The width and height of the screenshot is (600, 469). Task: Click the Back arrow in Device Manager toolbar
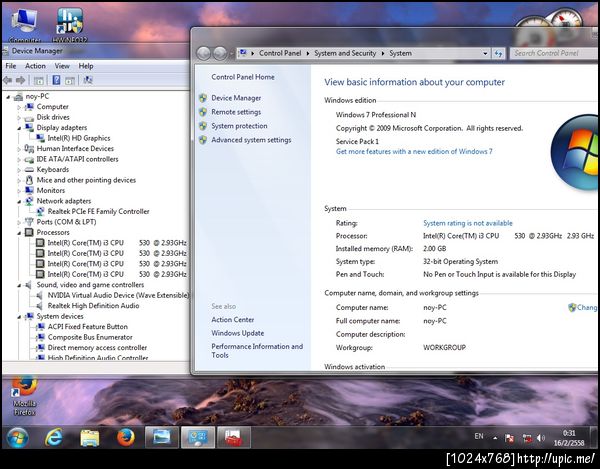(8, 80)
